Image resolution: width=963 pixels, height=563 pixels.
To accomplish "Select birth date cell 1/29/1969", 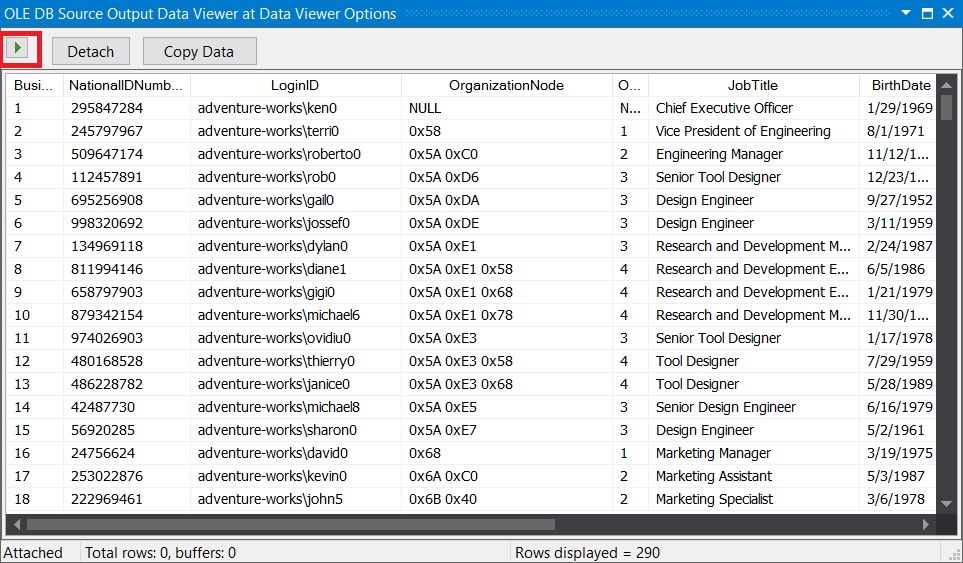I will pyautogui.click(x=900, y=108).
